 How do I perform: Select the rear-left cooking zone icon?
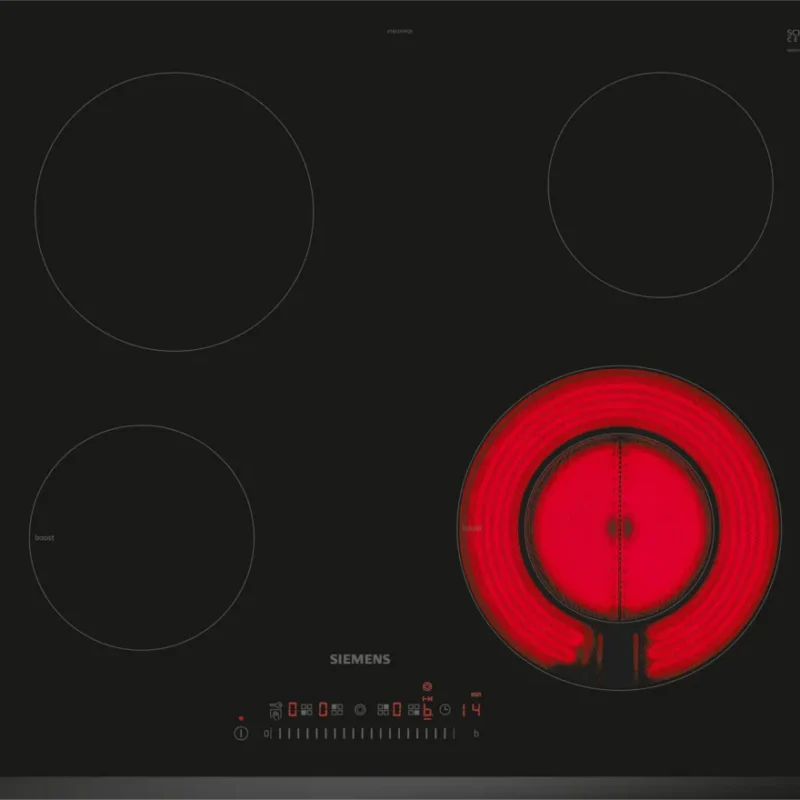pos(337,710)
